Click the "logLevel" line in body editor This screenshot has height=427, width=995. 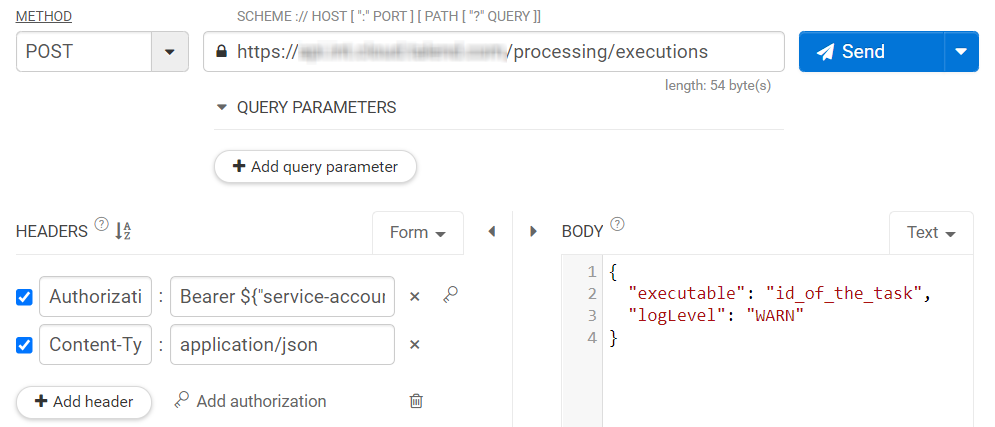pyautogui.click(x=716, y=315)
